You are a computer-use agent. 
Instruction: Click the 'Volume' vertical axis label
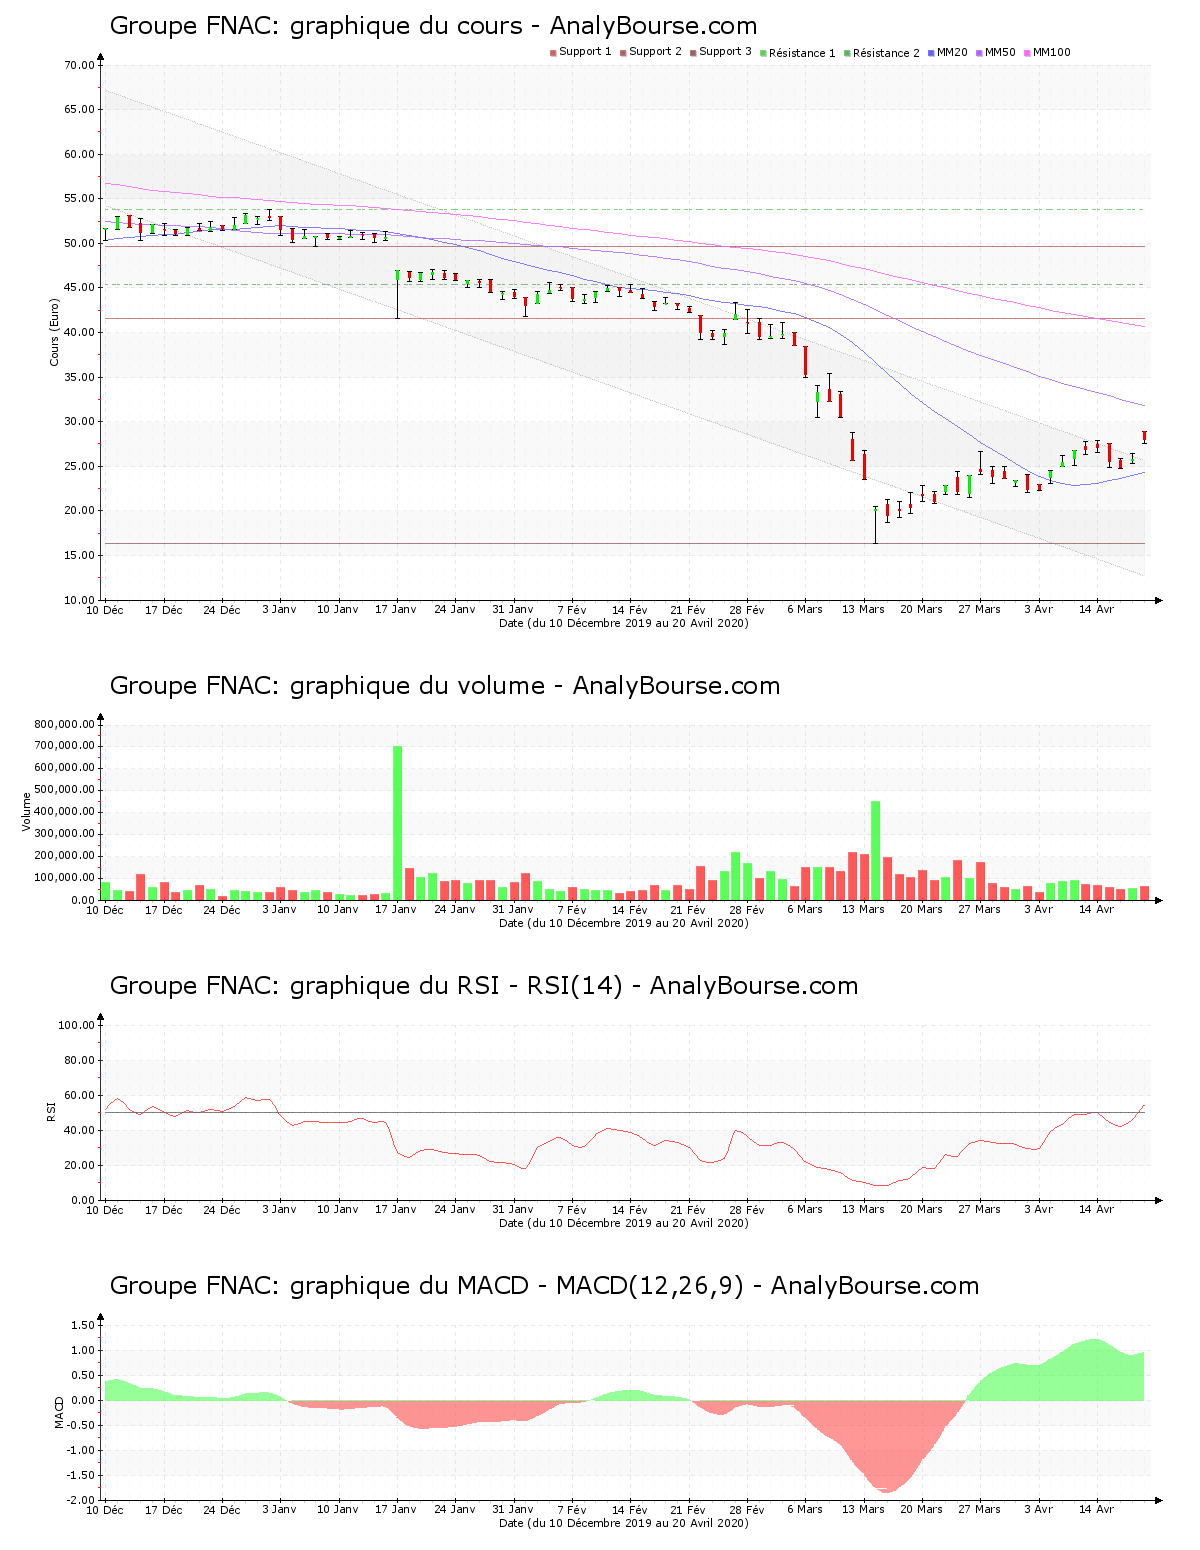point(27,812)
